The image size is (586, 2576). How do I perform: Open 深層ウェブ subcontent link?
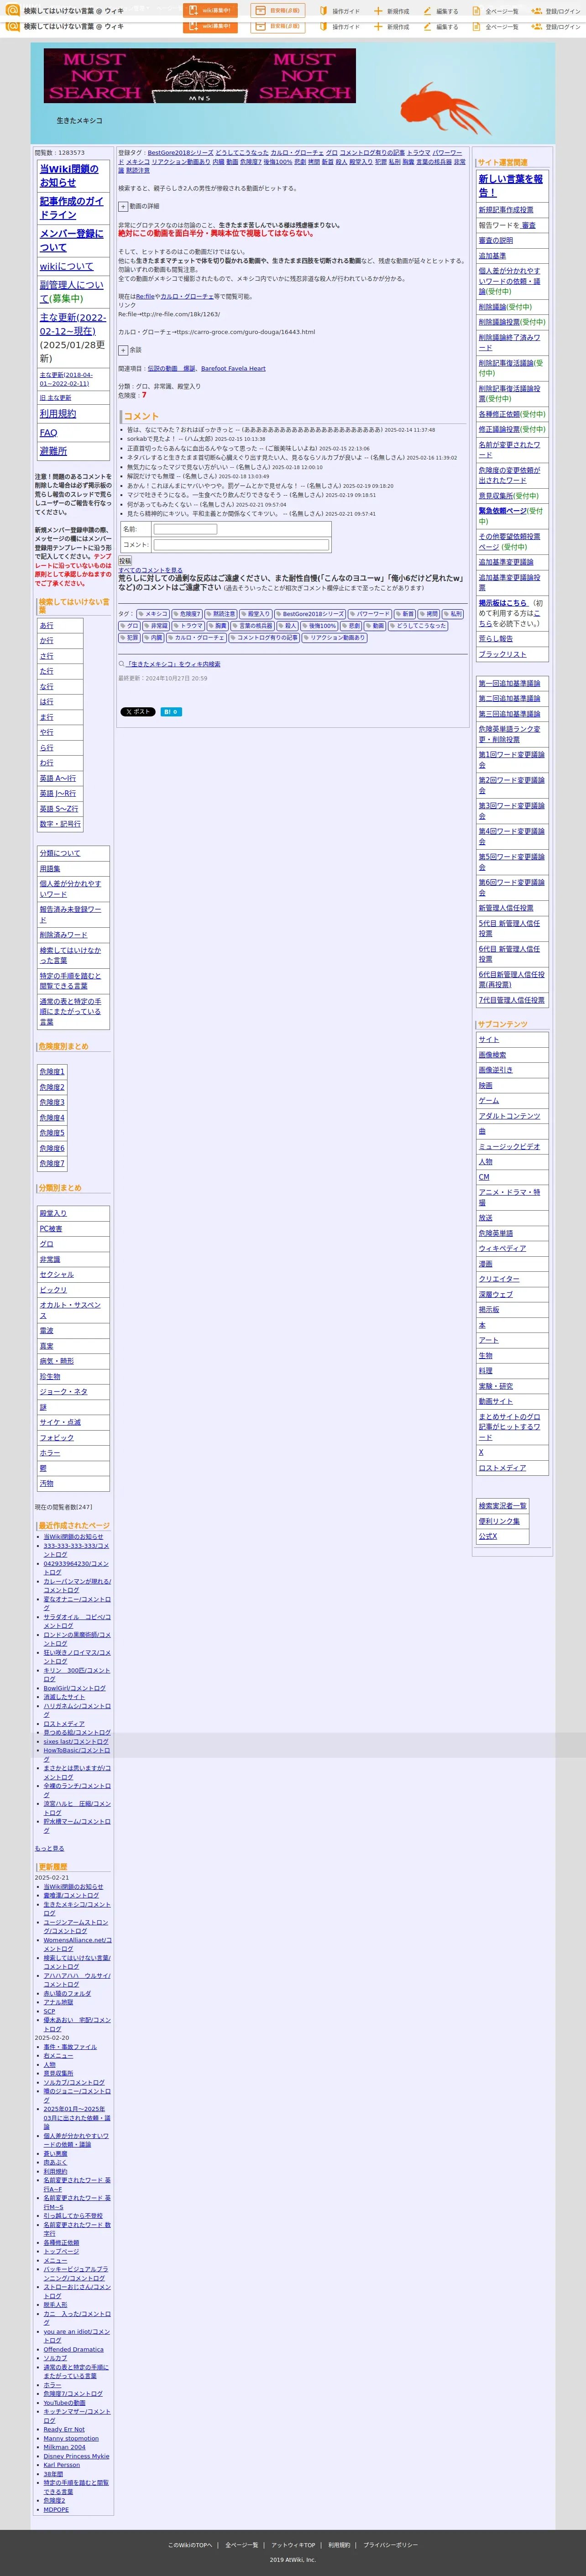point(495,1294)
